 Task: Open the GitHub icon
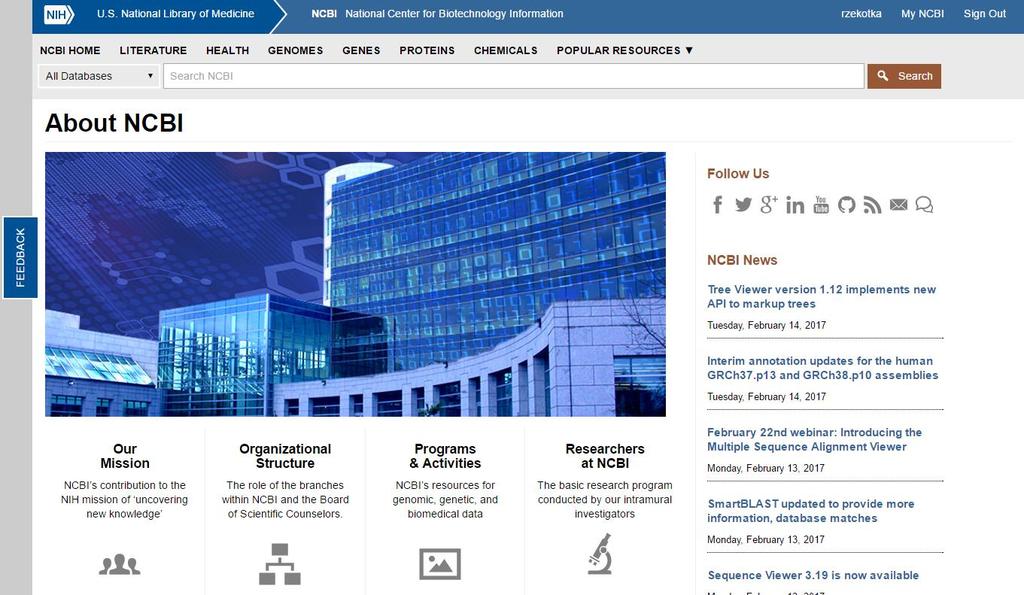(x=846, y=204)
